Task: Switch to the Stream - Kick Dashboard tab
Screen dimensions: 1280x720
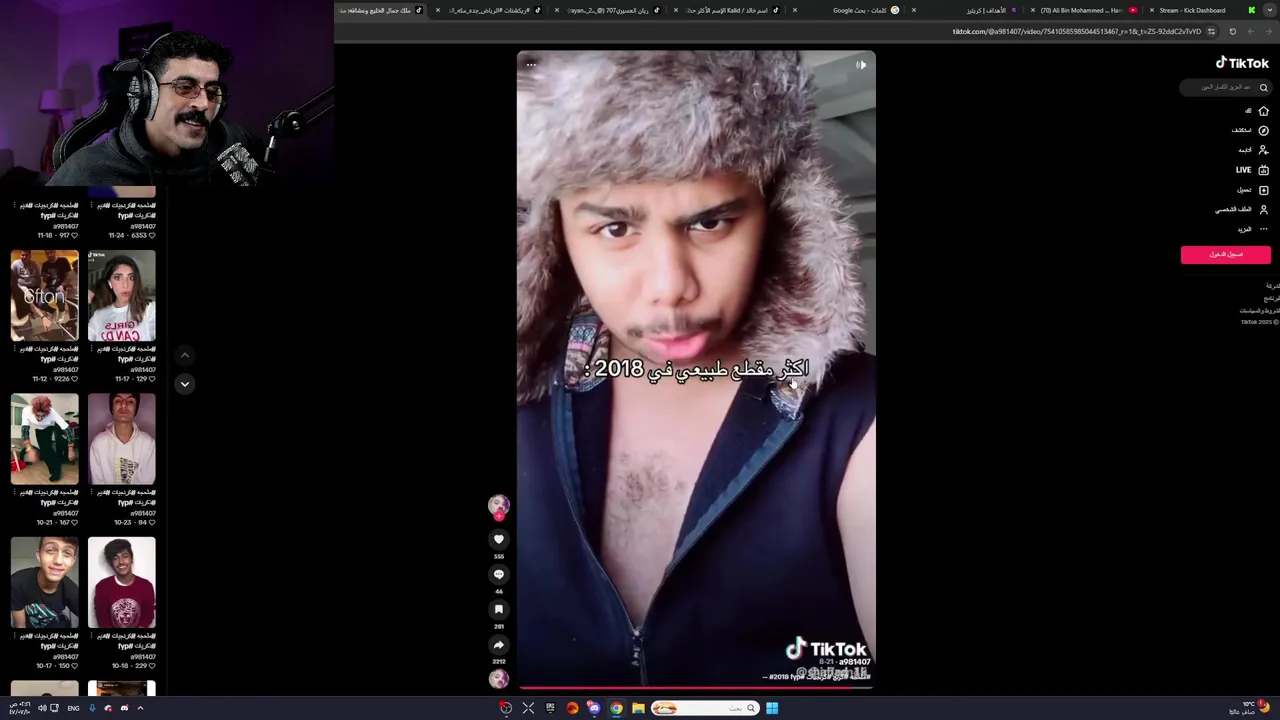Action: pyautogui.click(x=1200, y=10)
